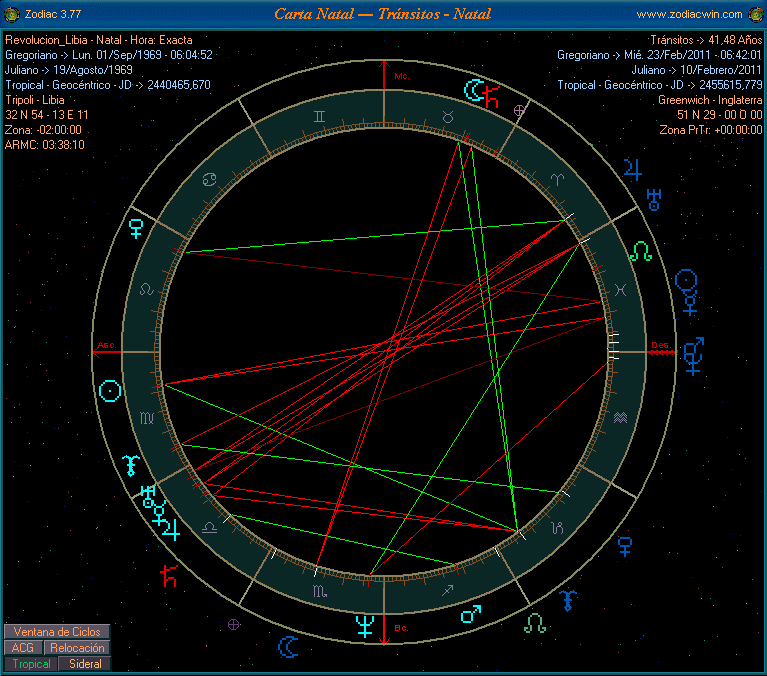Select the blue transit Venus glyph near Capricorn
Screen dimensions: 767x676
(x=625, y=546)
